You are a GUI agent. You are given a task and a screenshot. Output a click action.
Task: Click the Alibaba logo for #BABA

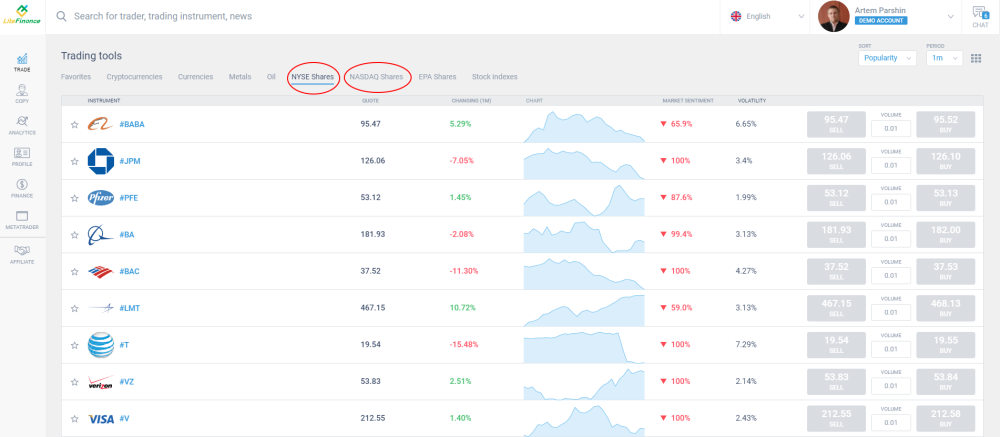click(x=101, y=124)
